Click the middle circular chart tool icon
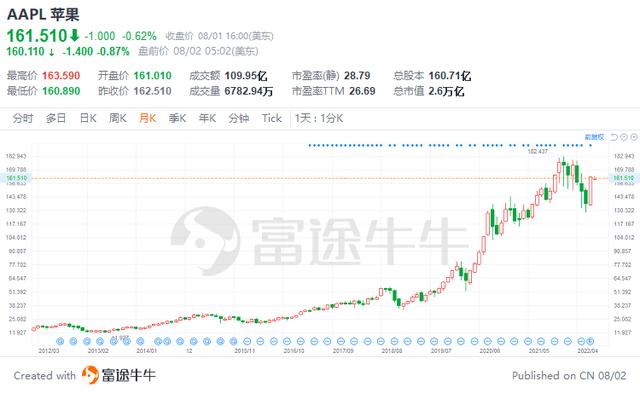 click(x=624, y=137)
